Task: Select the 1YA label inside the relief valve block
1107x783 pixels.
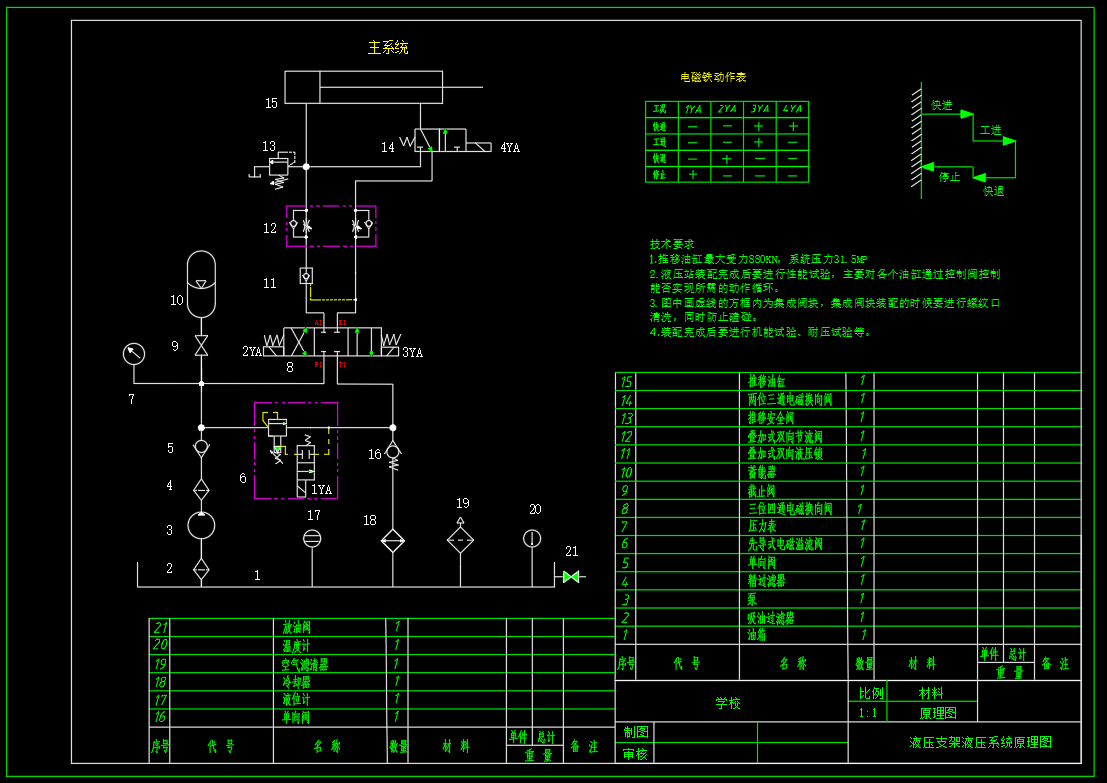Action: coord(321,489)
